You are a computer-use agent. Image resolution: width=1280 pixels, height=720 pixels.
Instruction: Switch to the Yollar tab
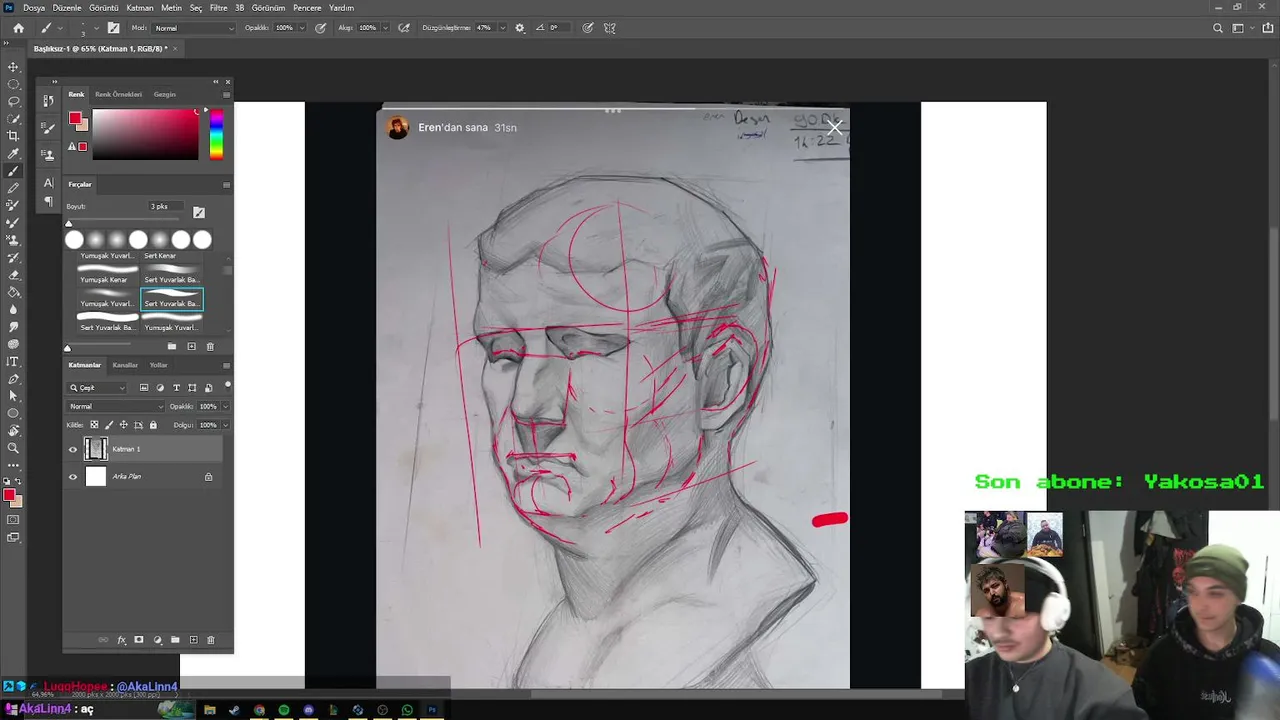click(158, 365)
